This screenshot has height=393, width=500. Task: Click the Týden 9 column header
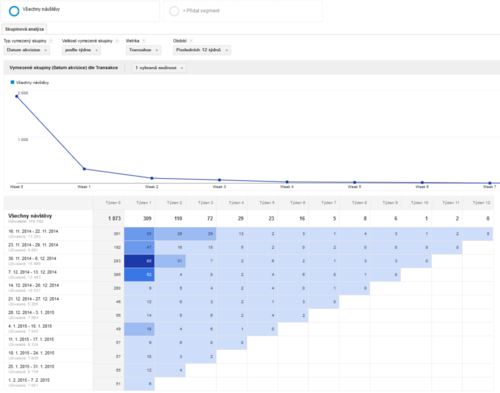pos(385,203)
